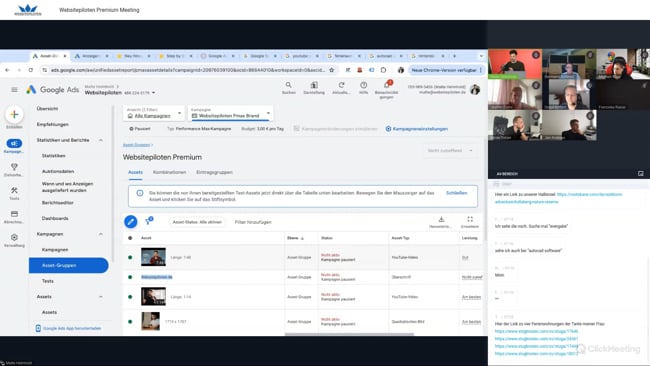Open the Verwaltung gear sidebar icon
The image size is (650, 366).
click(14, 238)
